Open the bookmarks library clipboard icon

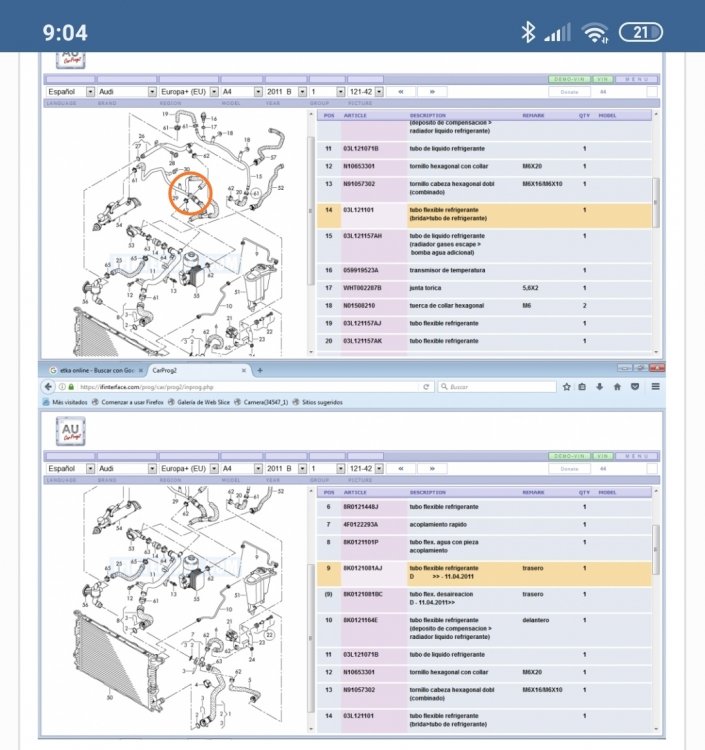tap(582, 386)
